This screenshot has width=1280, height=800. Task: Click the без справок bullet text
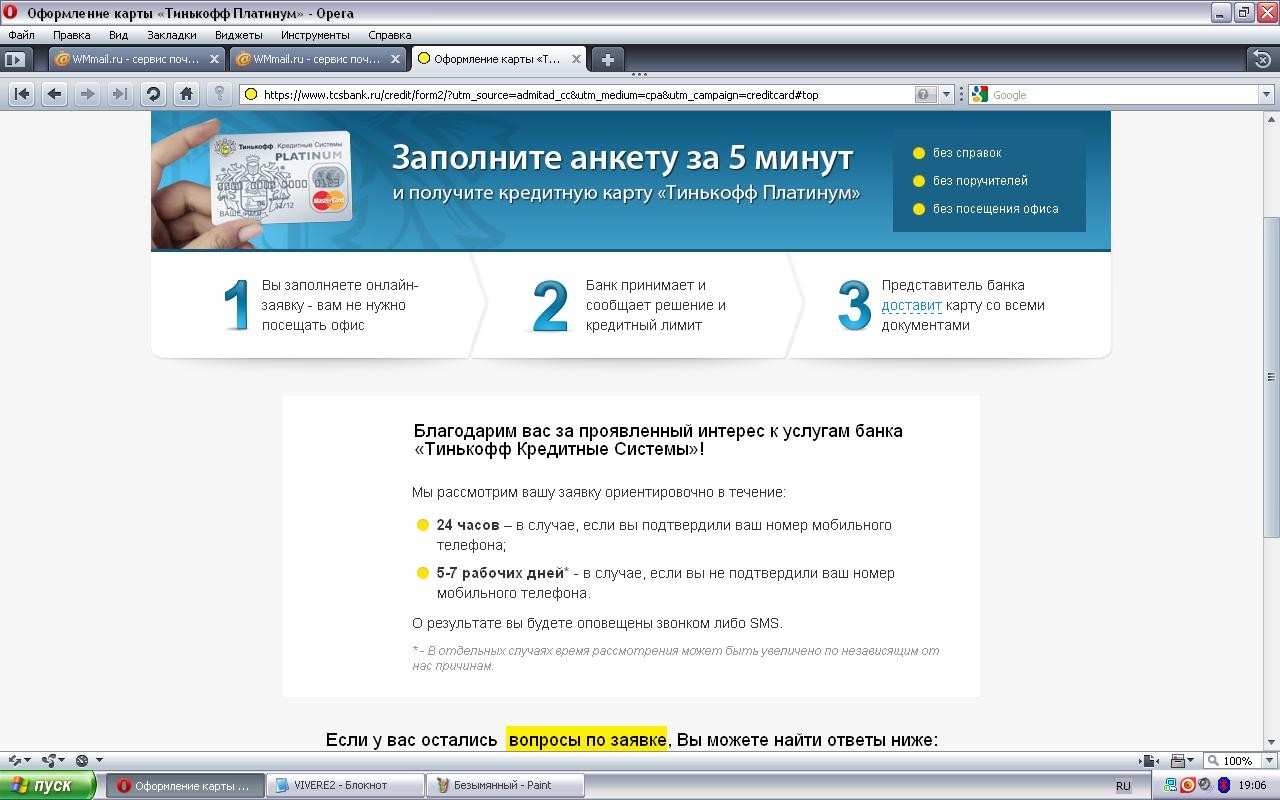[x=967, y=153]
